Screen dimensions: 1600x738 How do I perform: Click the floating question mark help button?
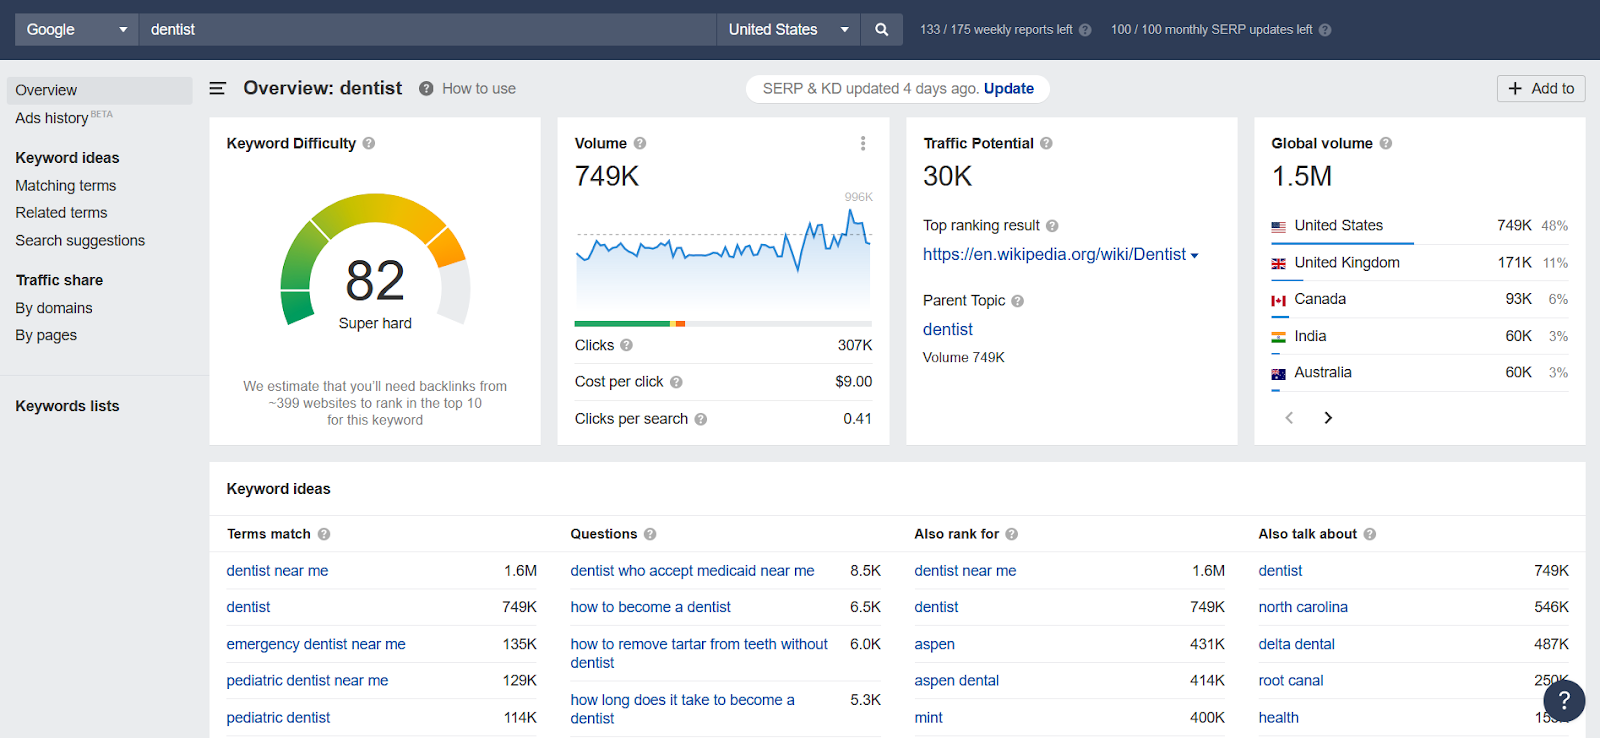click(1564, 700)
